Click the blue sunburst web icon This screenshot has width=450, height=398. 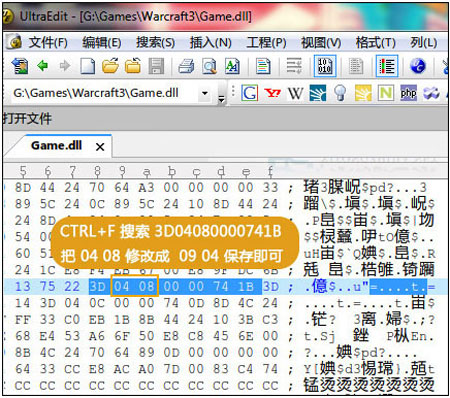[318, 93]
